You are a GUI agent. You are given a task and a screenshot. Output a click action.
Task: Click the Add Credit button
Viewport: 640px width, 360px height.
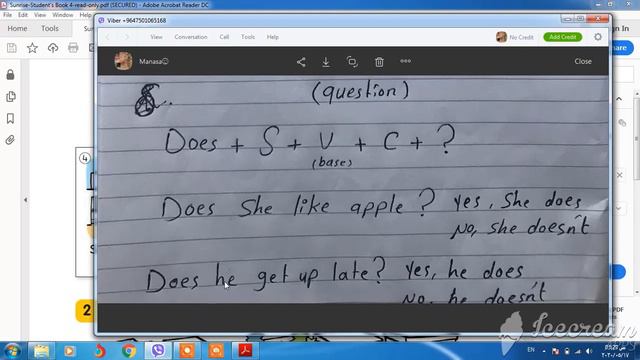[562, 37]
